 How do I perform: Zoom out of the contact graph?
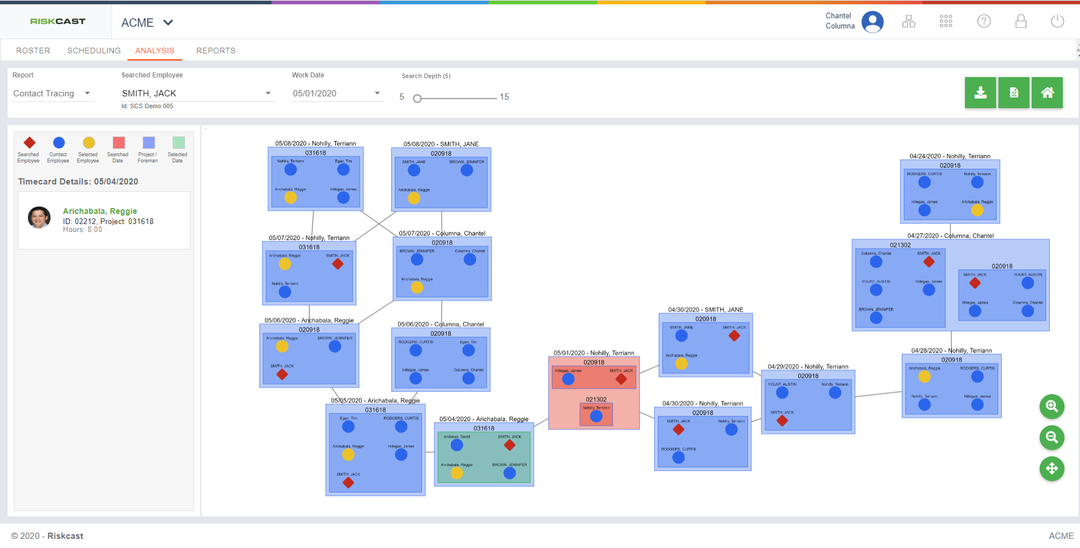click(x=1052, y=437)
